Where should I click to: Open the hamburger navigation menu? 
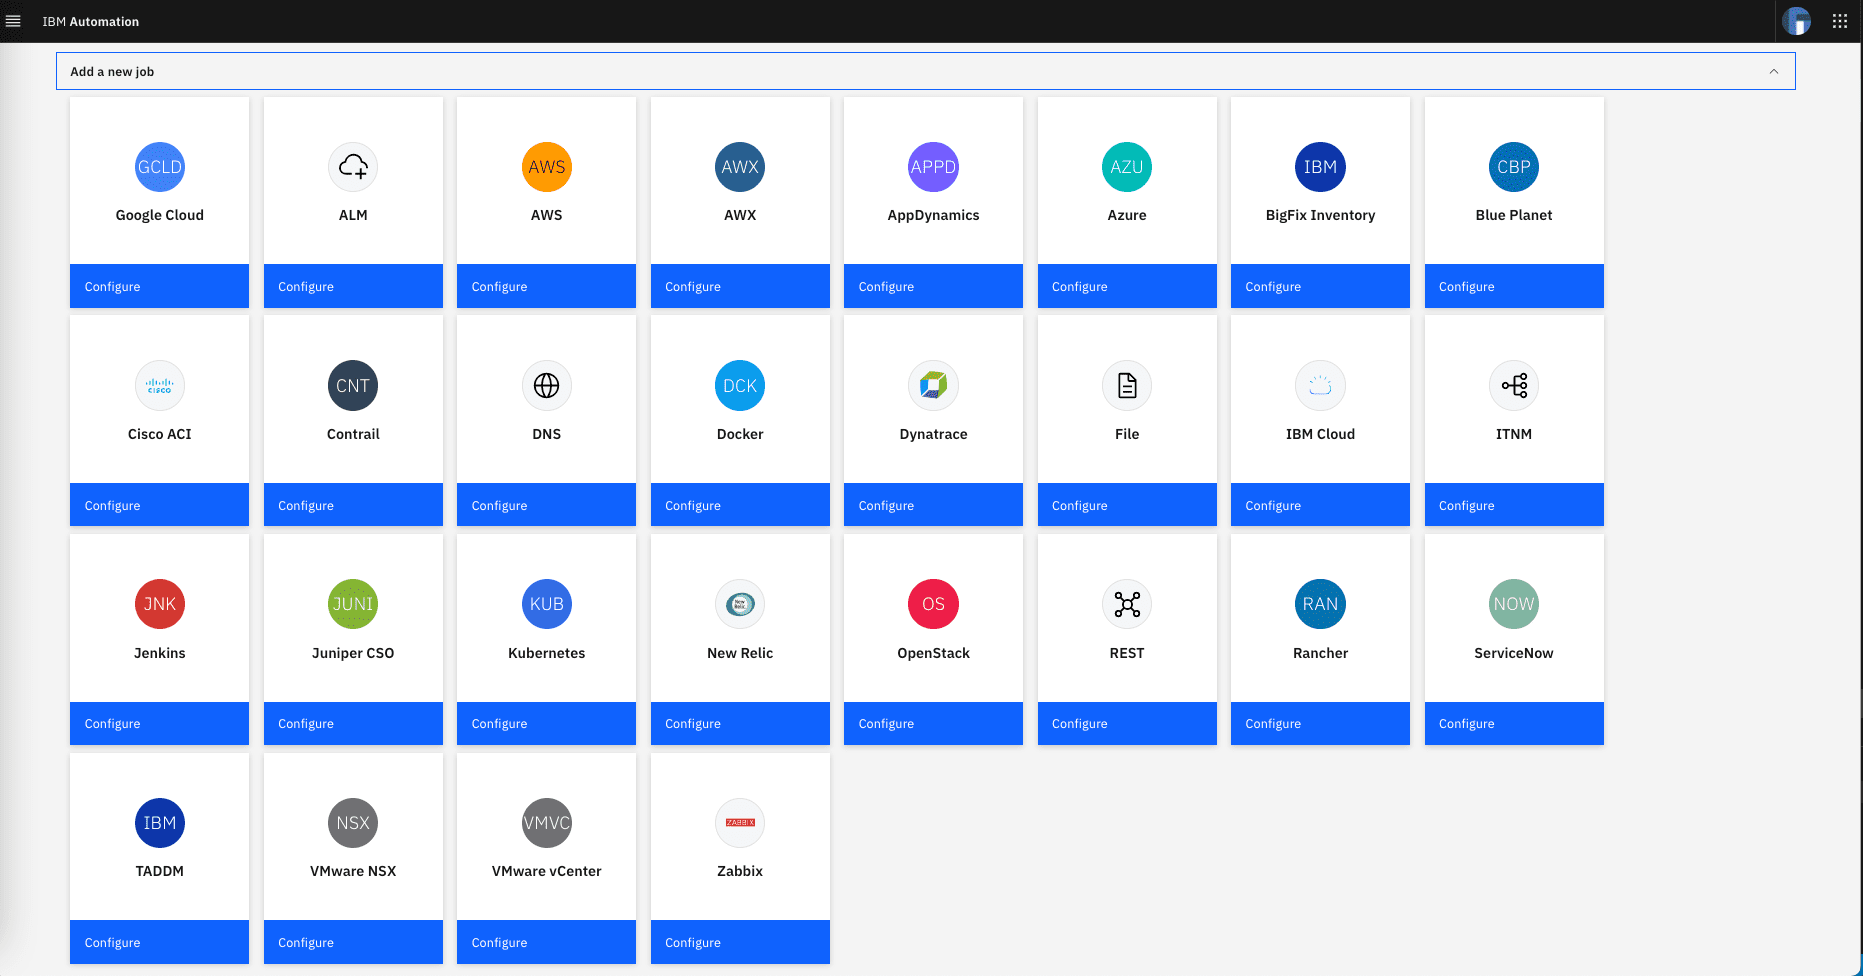pyautogui.click(x=13, y=21)
